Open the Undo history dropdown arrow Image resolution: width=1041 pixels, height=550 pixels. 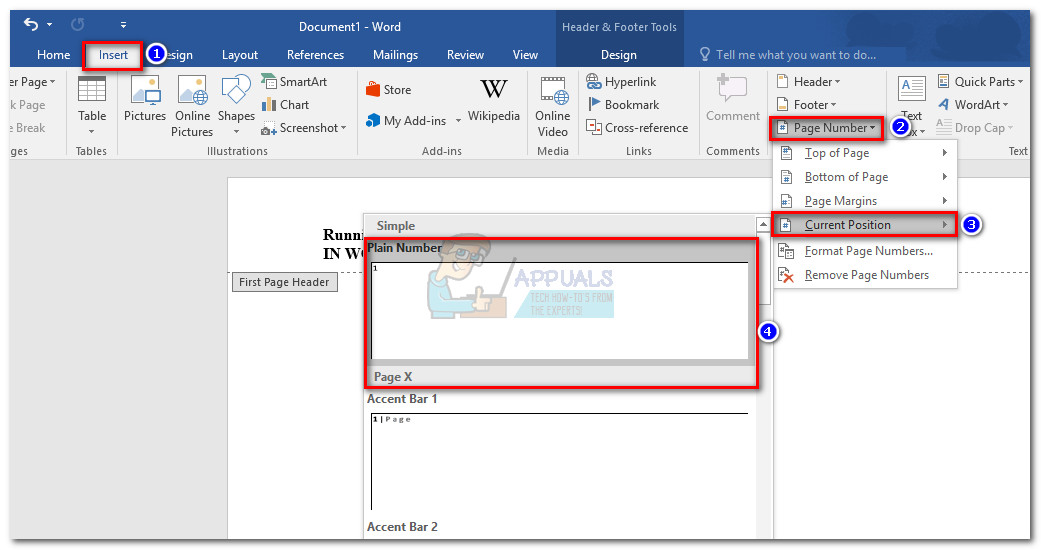pyautogui.click(x=50, y=25)
